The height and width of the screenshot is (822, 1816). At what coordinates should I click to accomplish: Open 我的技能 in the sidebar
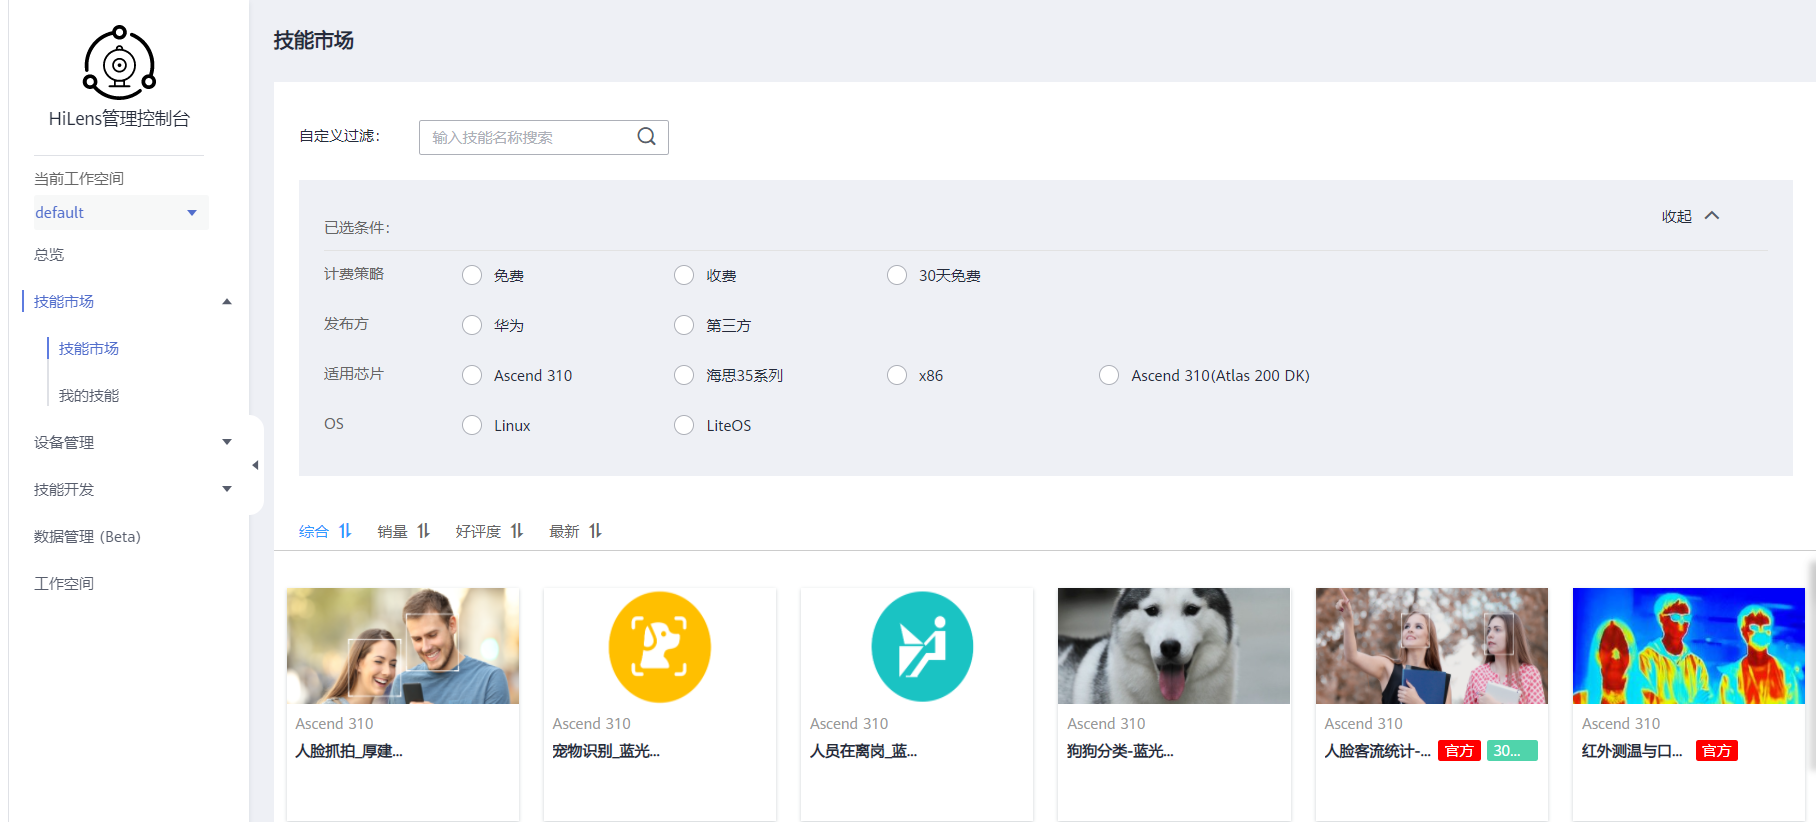[x=89, y=395]
